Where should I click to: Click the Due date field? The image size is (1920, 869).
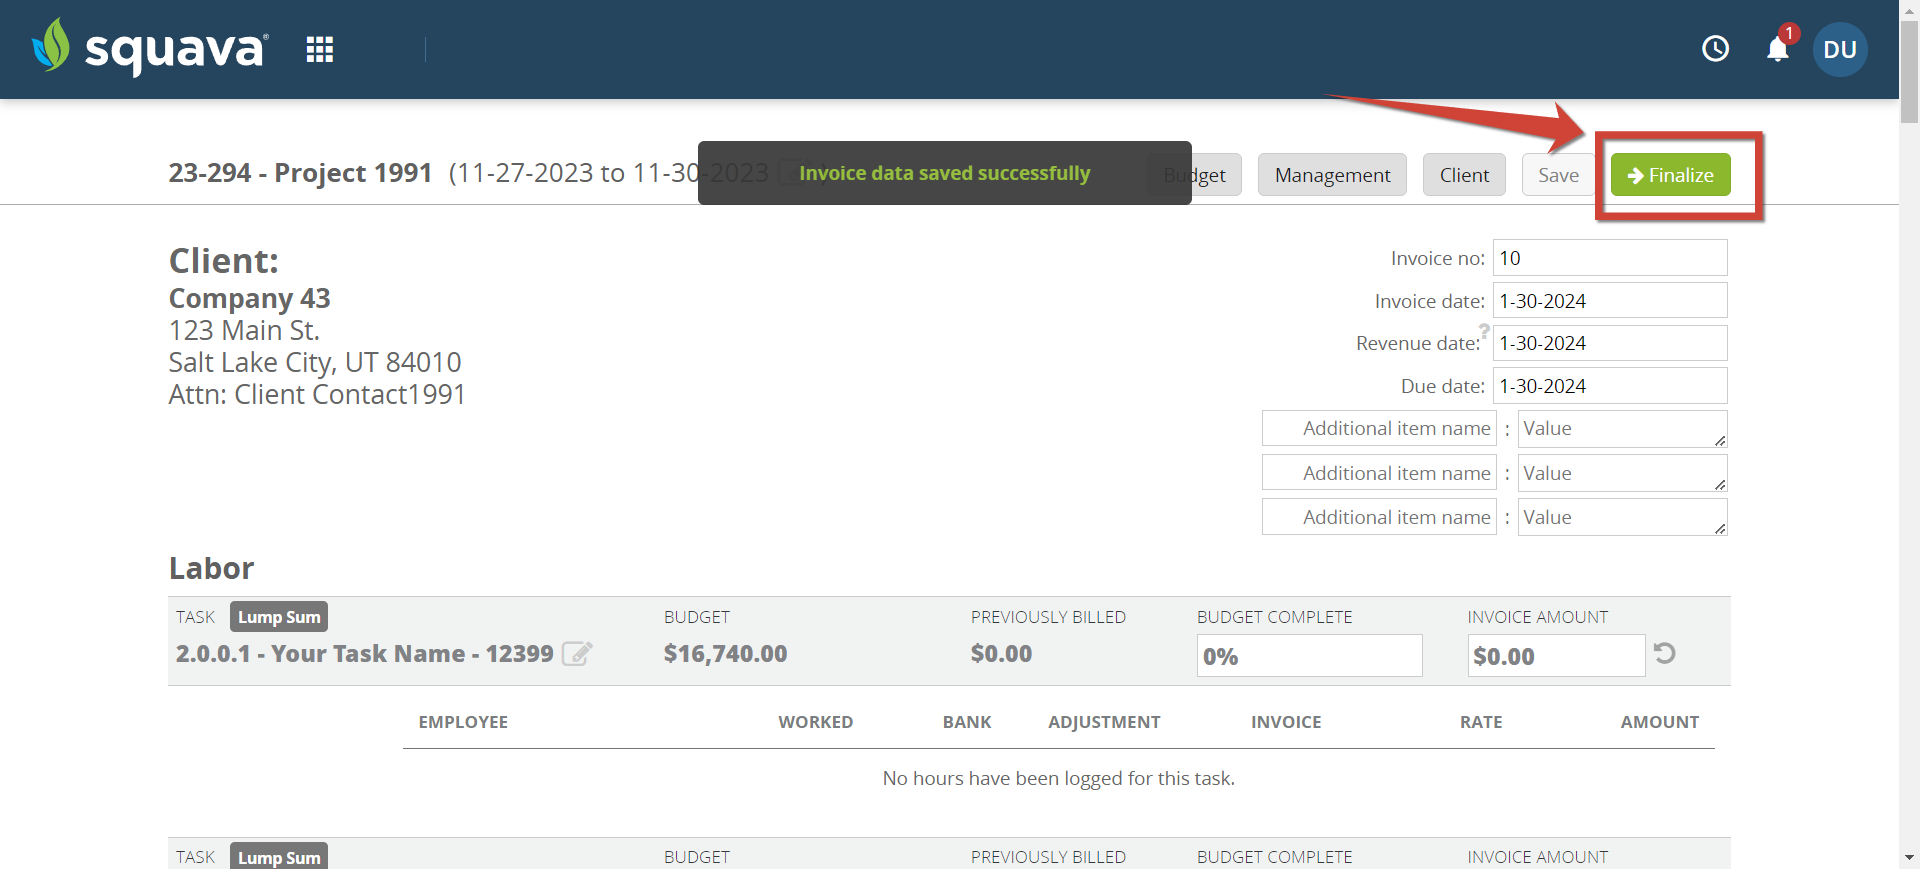click(1610, 386)
